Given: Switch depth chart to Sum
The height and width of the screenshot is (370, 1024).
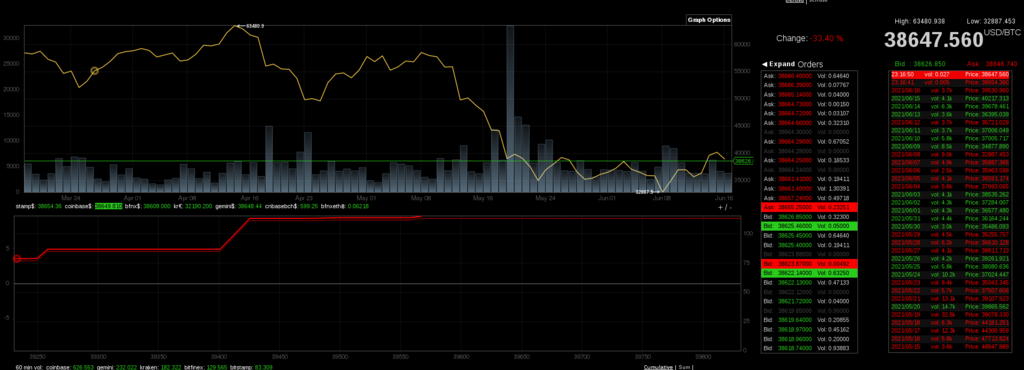Looking at the screenshot, I should [x=684, y=367].
